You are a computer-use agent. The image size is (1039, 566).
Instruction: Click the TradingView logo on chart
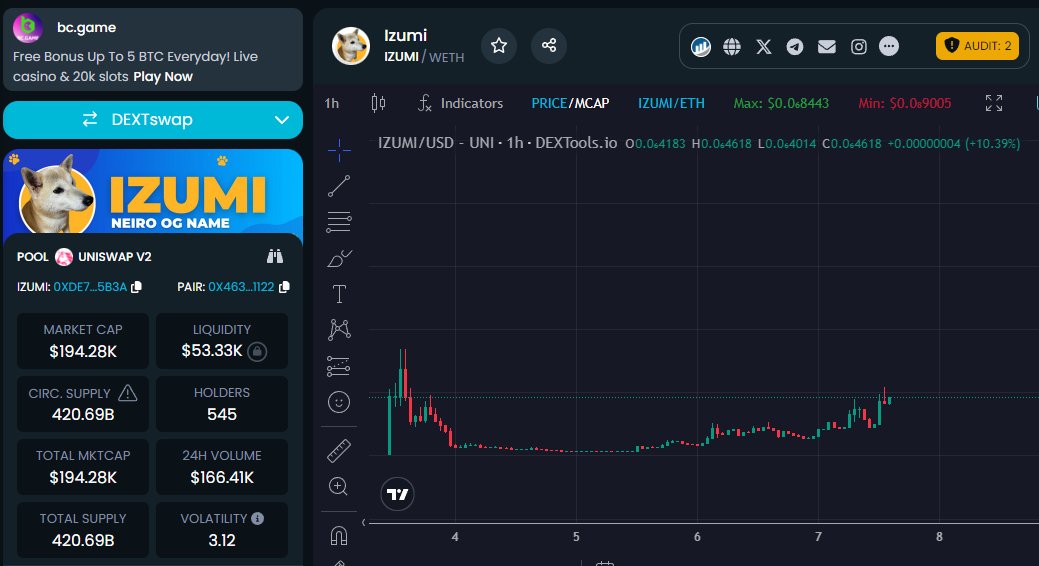coord(398,494)
